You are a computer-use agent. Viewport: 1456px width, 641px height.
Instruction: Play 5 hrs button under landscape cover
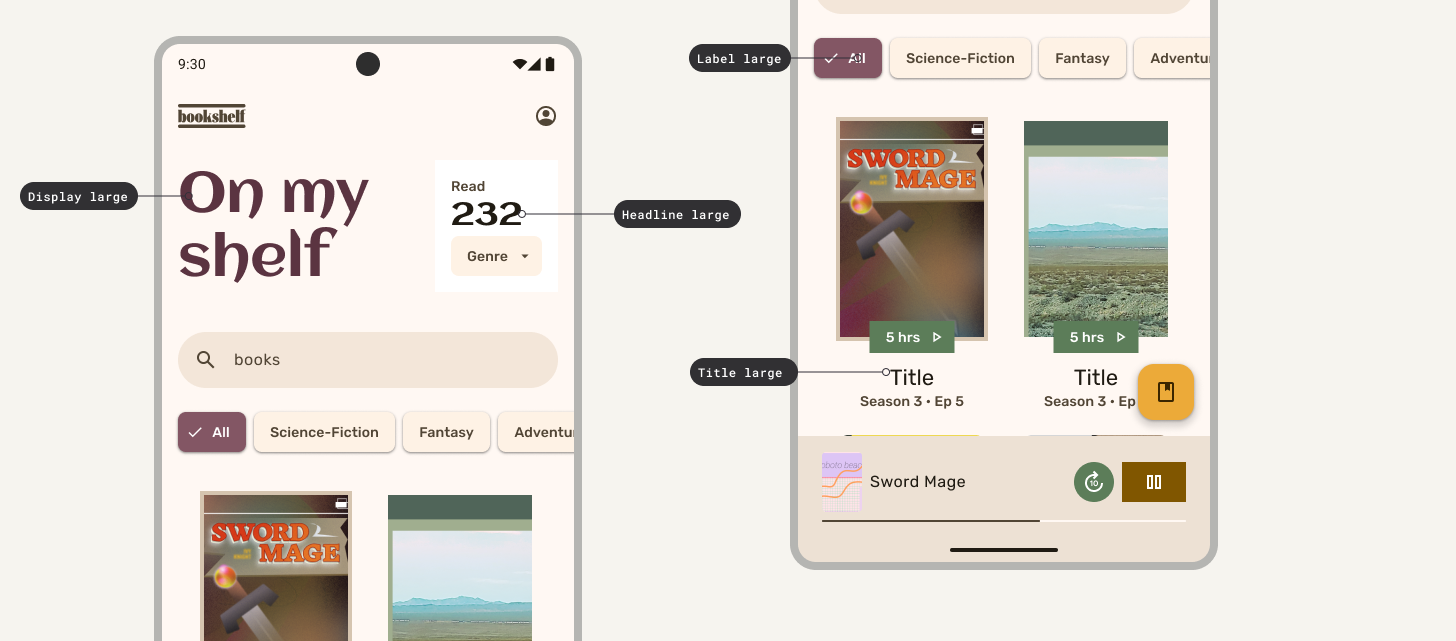point(1096,337)
